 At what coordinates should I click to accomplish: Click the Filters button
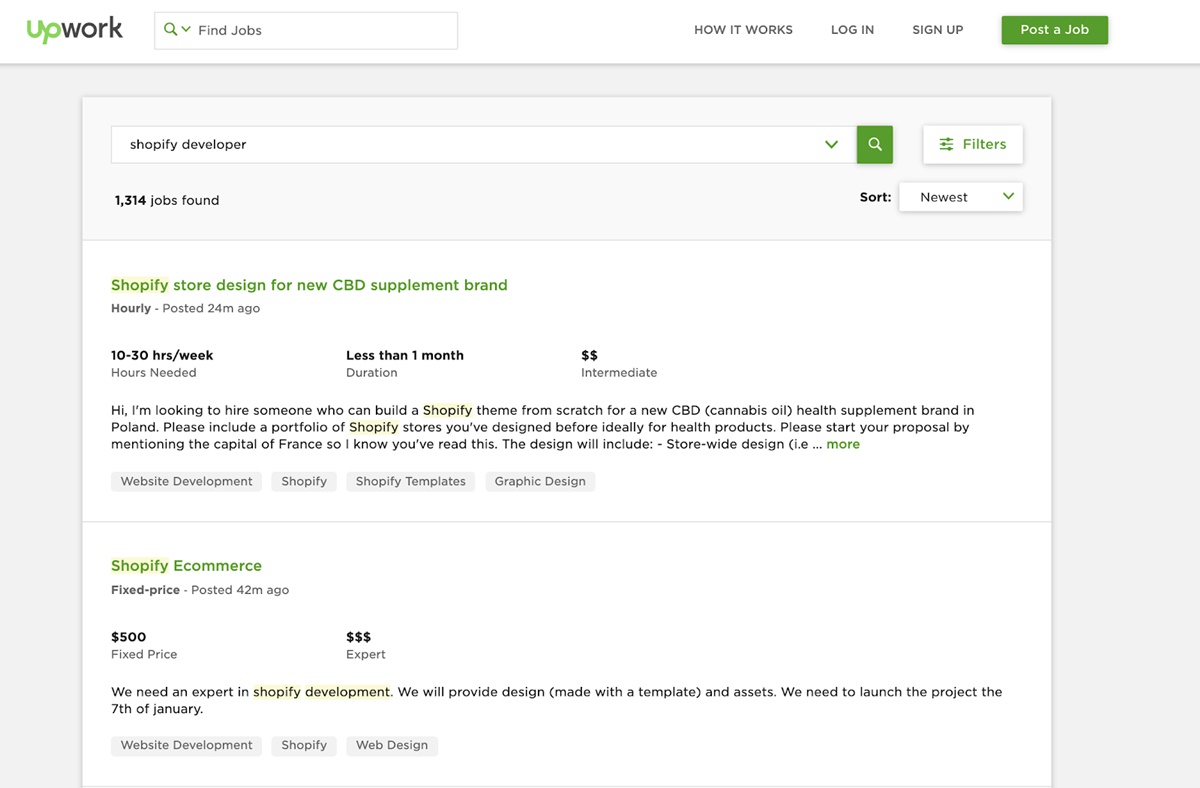tap(972, 144)
